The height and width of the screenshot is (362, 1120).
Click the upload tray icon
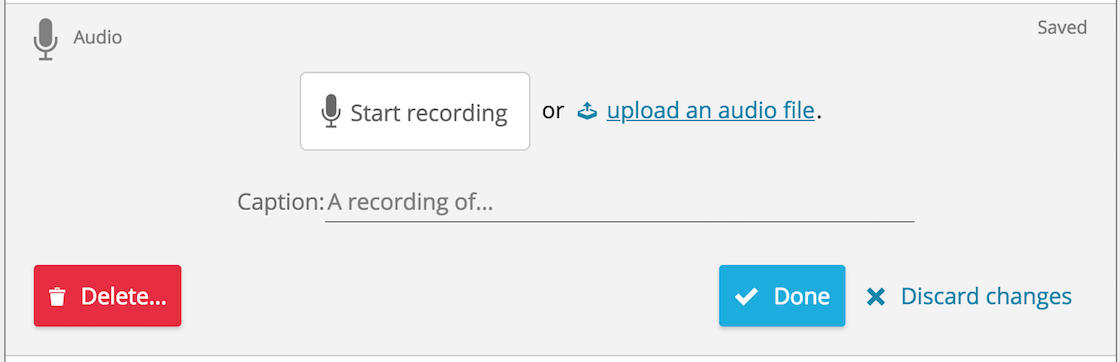pyautogui.click(x=587, y=111)
